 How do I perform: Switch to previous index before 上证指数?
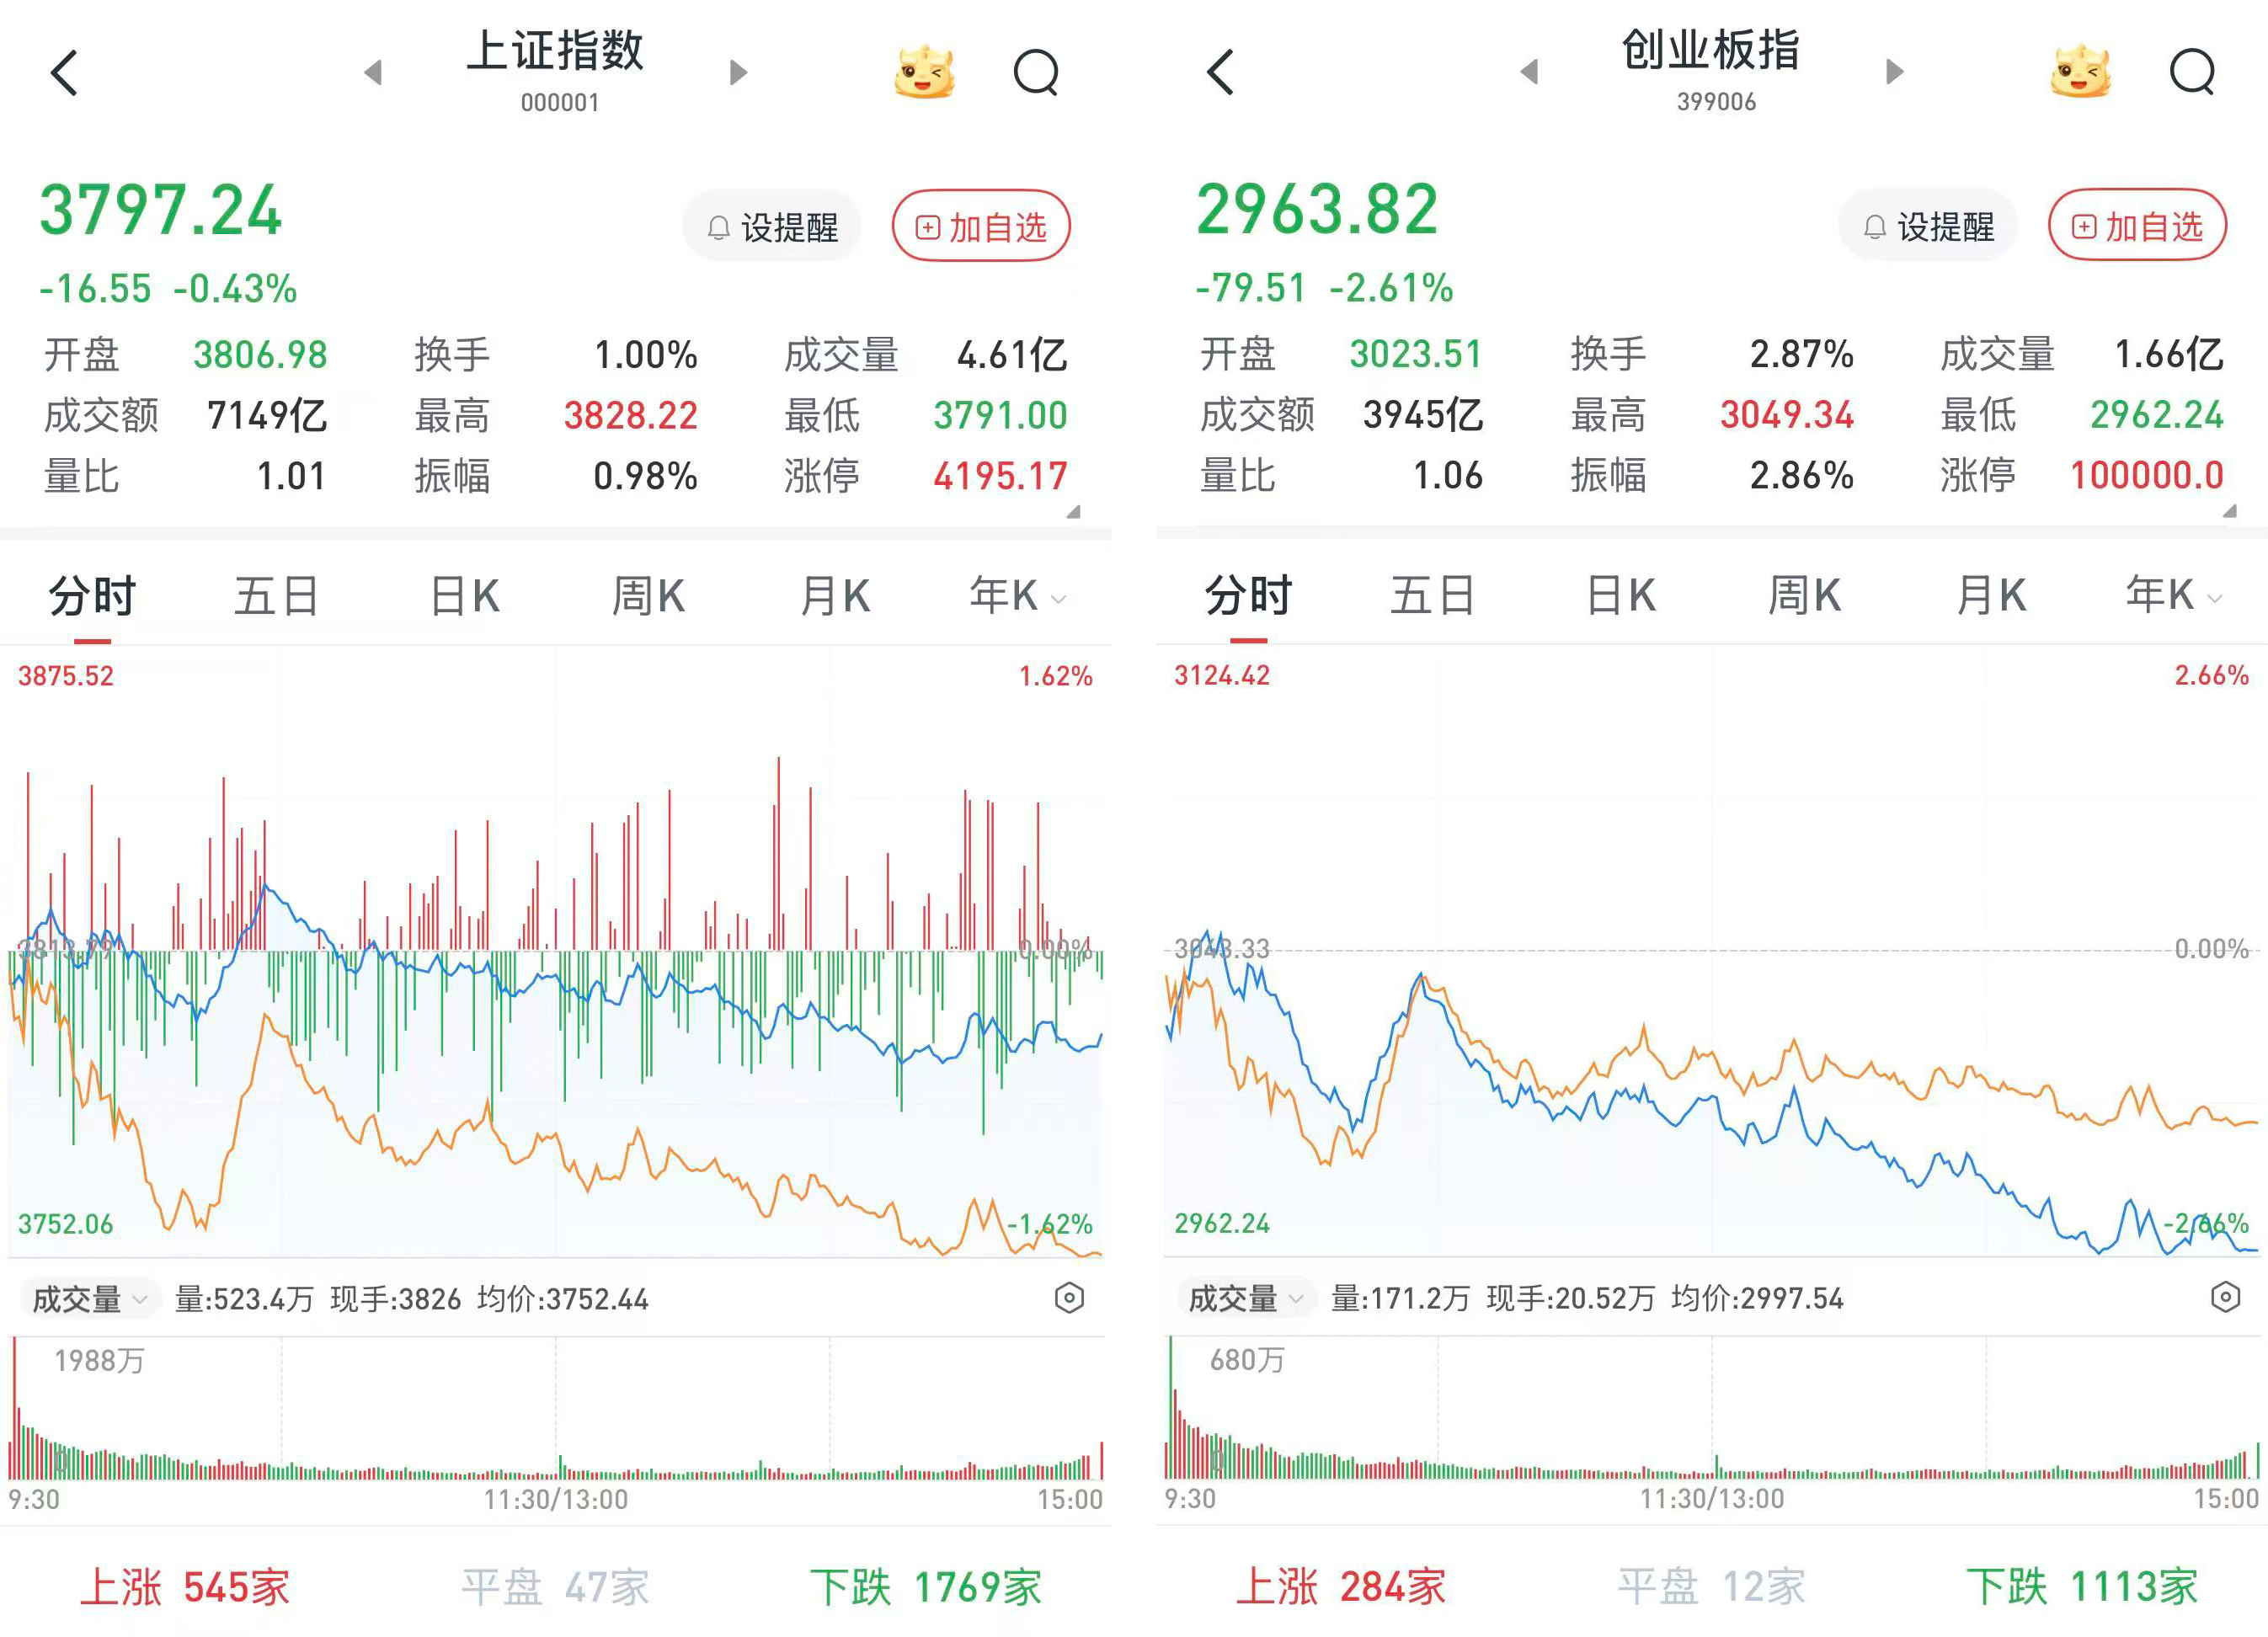point(373,72)
